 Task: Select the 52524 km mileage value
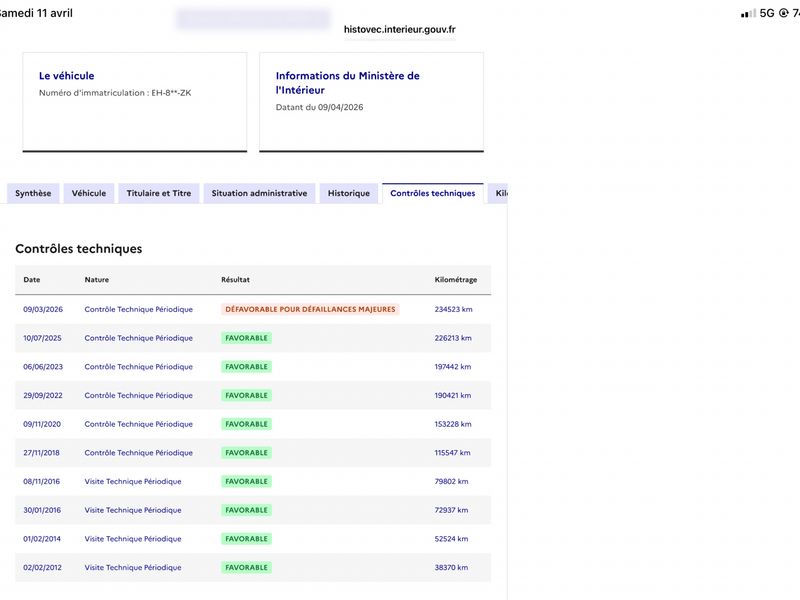(x=451, y=539)
